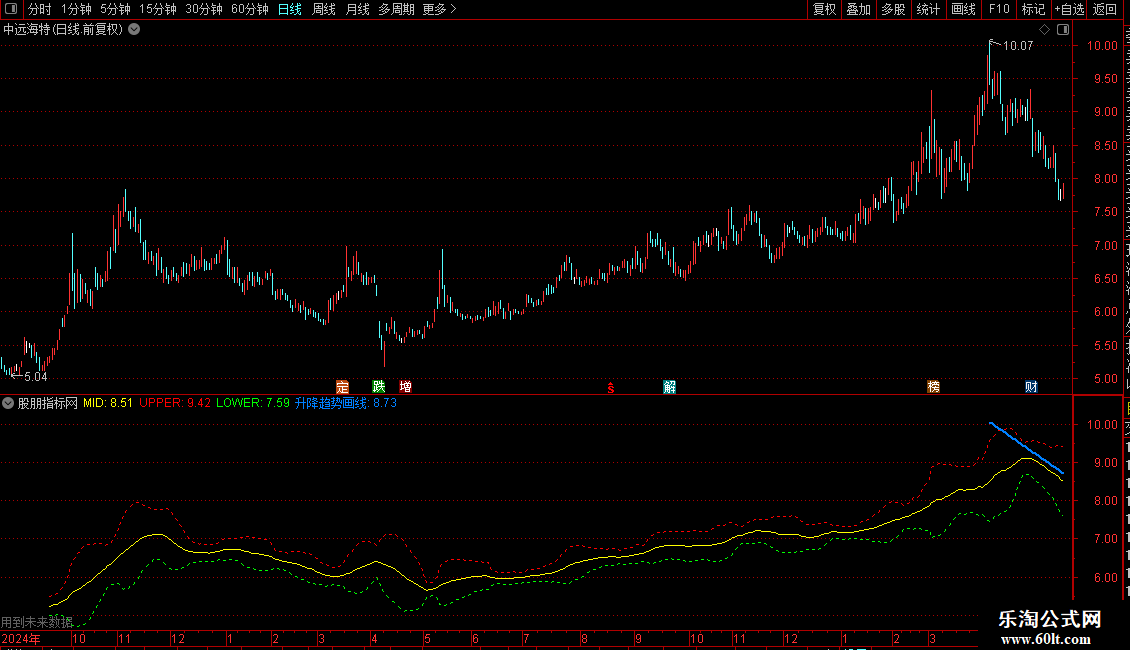Open the 多周期 multi-period view
Screen dimensions: 1130x650
point(396,9)
